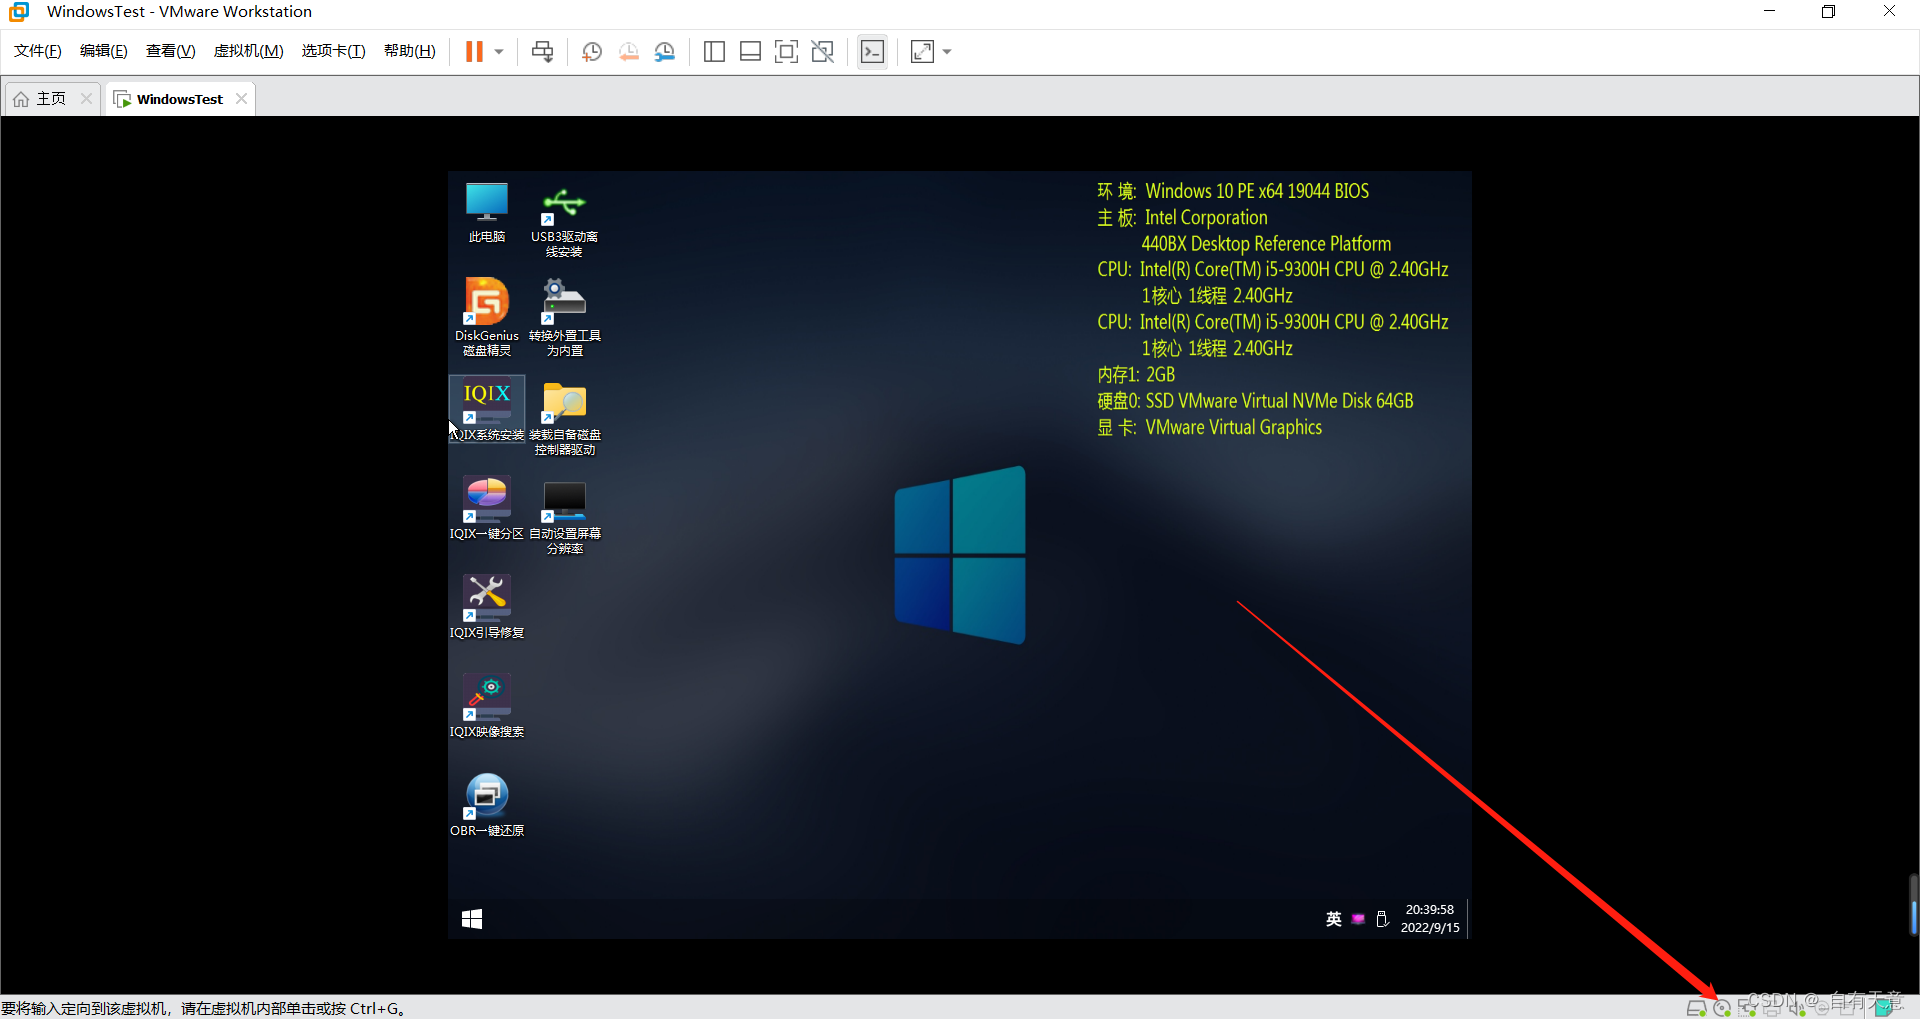Image resolution: width=1920 pixels, height=1019 pixels.
Task: Click the hard disk status bar icon
Action: click(1696, 1008)
